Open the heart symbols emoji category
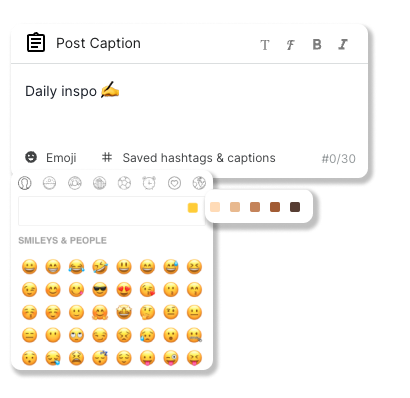 (x=174, y=183)
